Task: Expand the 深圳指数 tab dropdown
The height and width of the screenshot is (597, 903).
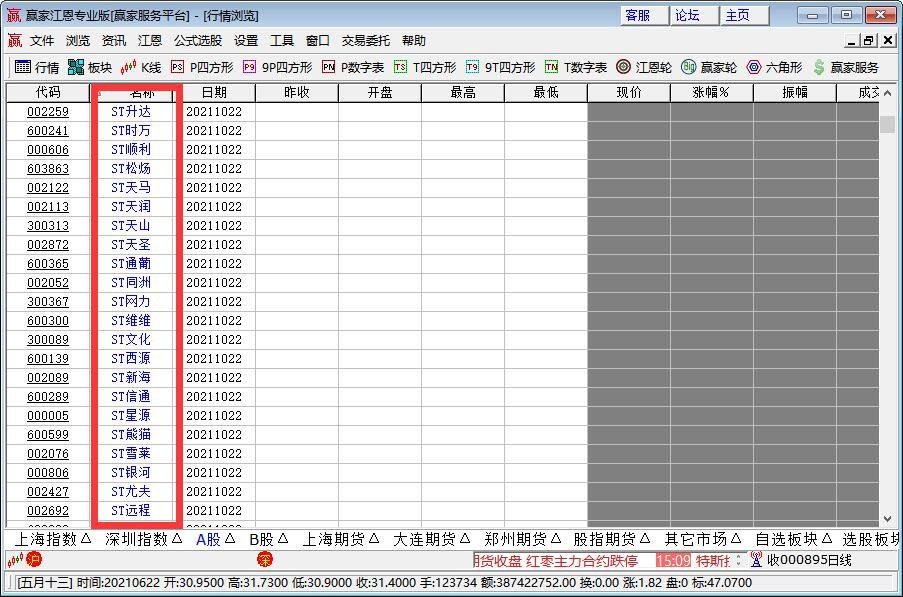Action: pyautogui.click(x=177, y=538)
